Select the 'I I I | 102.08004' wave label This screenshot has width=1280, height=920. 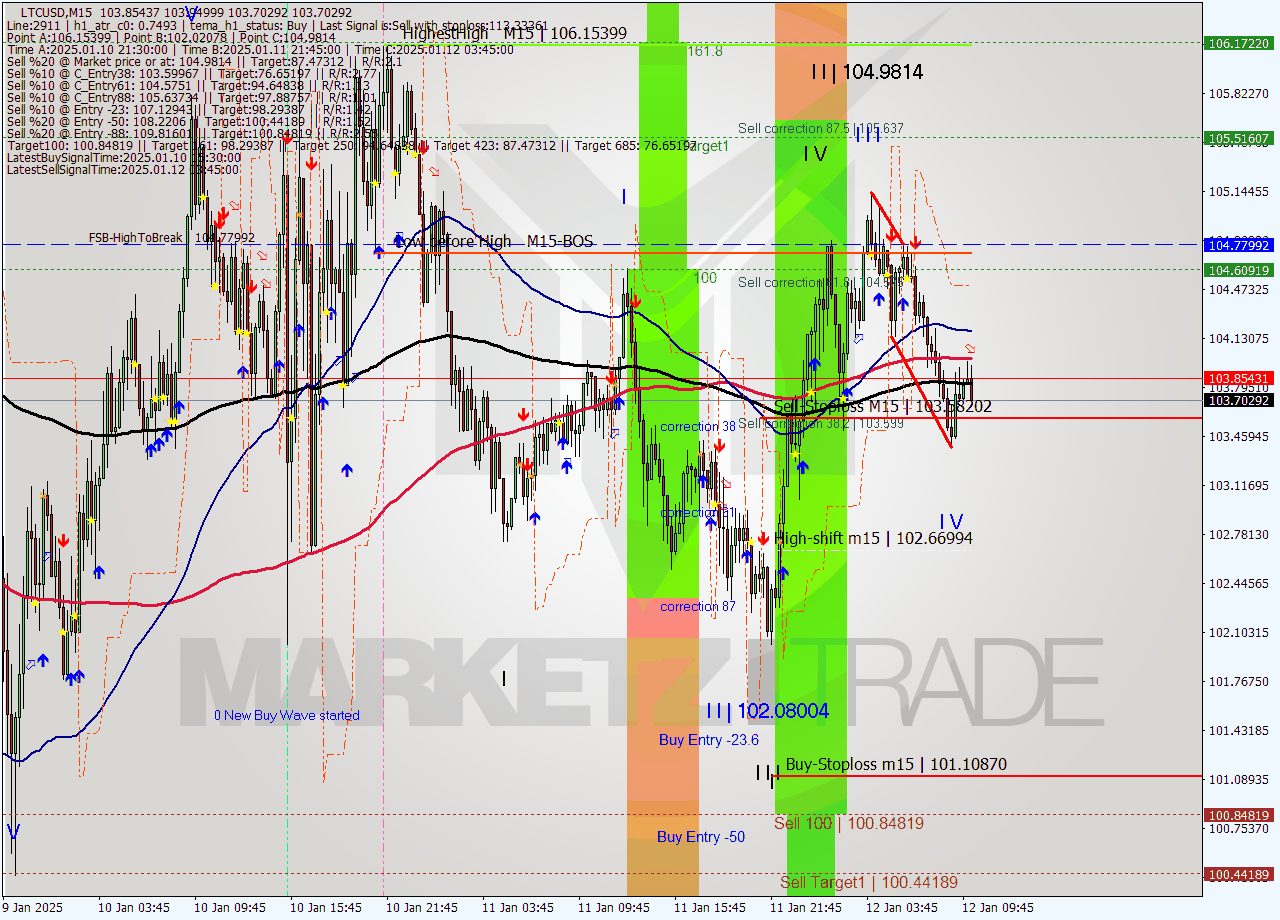click(x=767, y=711)
